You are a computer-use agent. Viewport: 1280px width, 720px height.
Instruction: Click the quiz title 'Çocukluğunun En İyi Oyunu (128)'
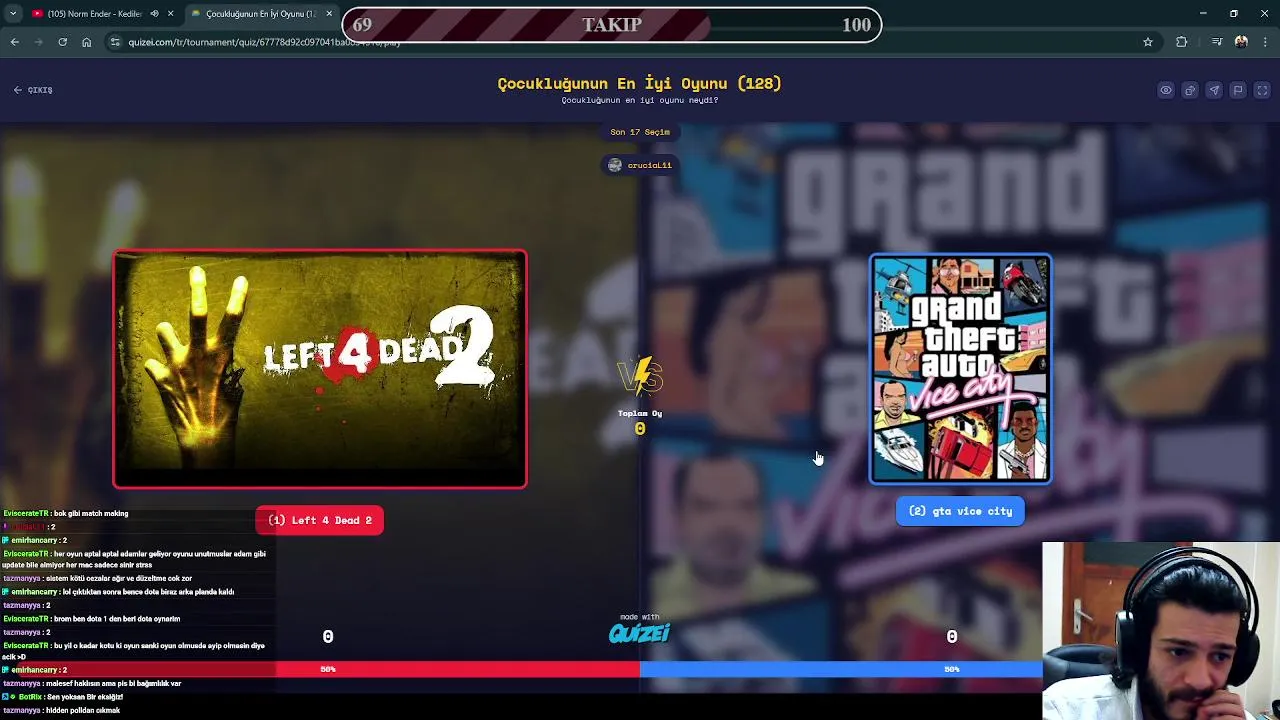click(640, 84)
